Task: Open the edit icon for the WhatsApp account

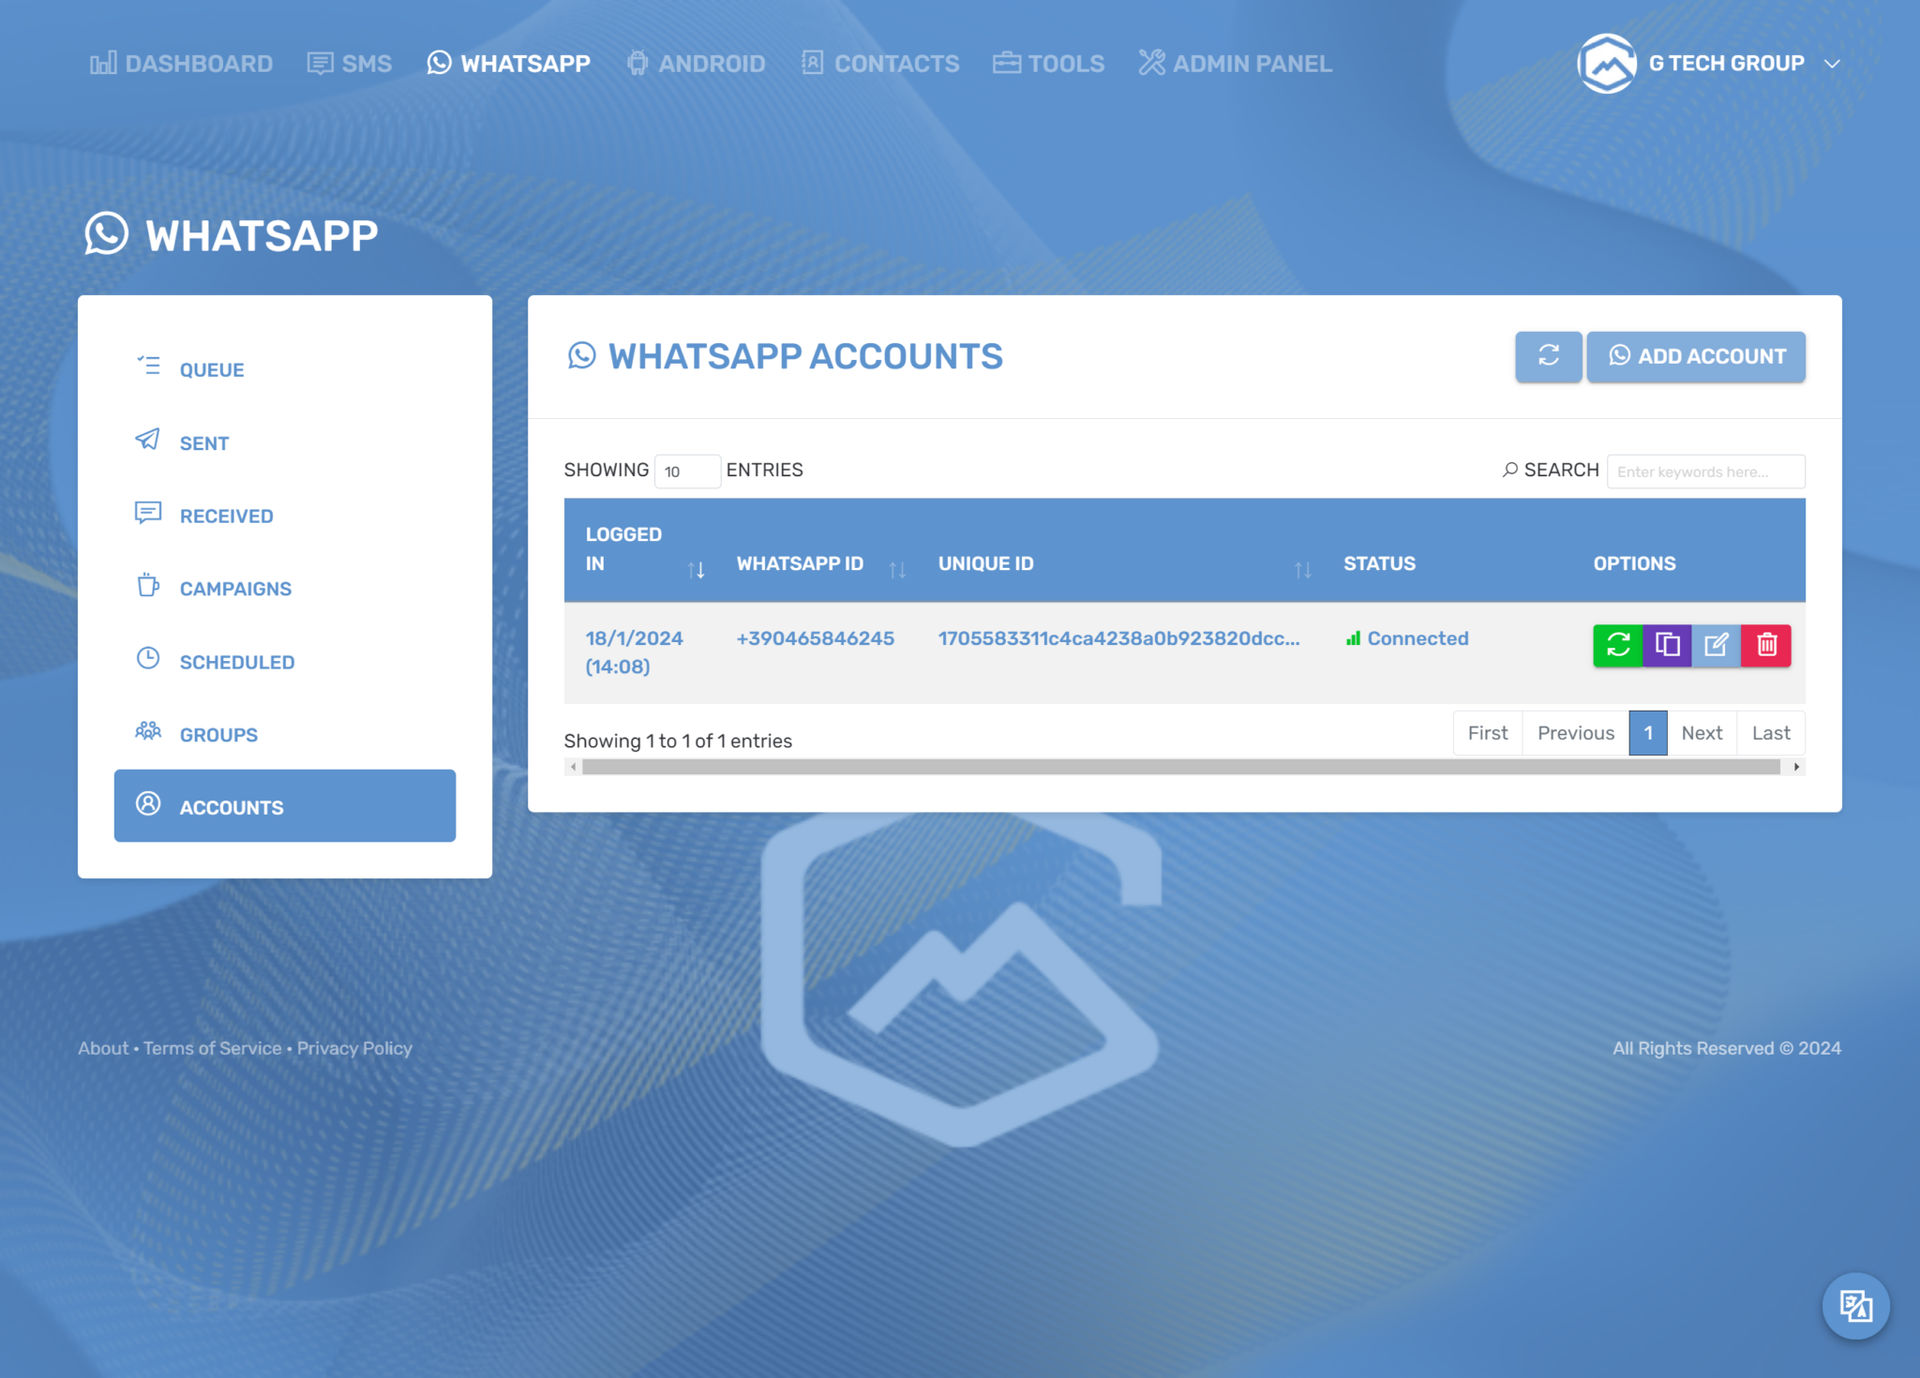Action: [x=1716, y=645]
